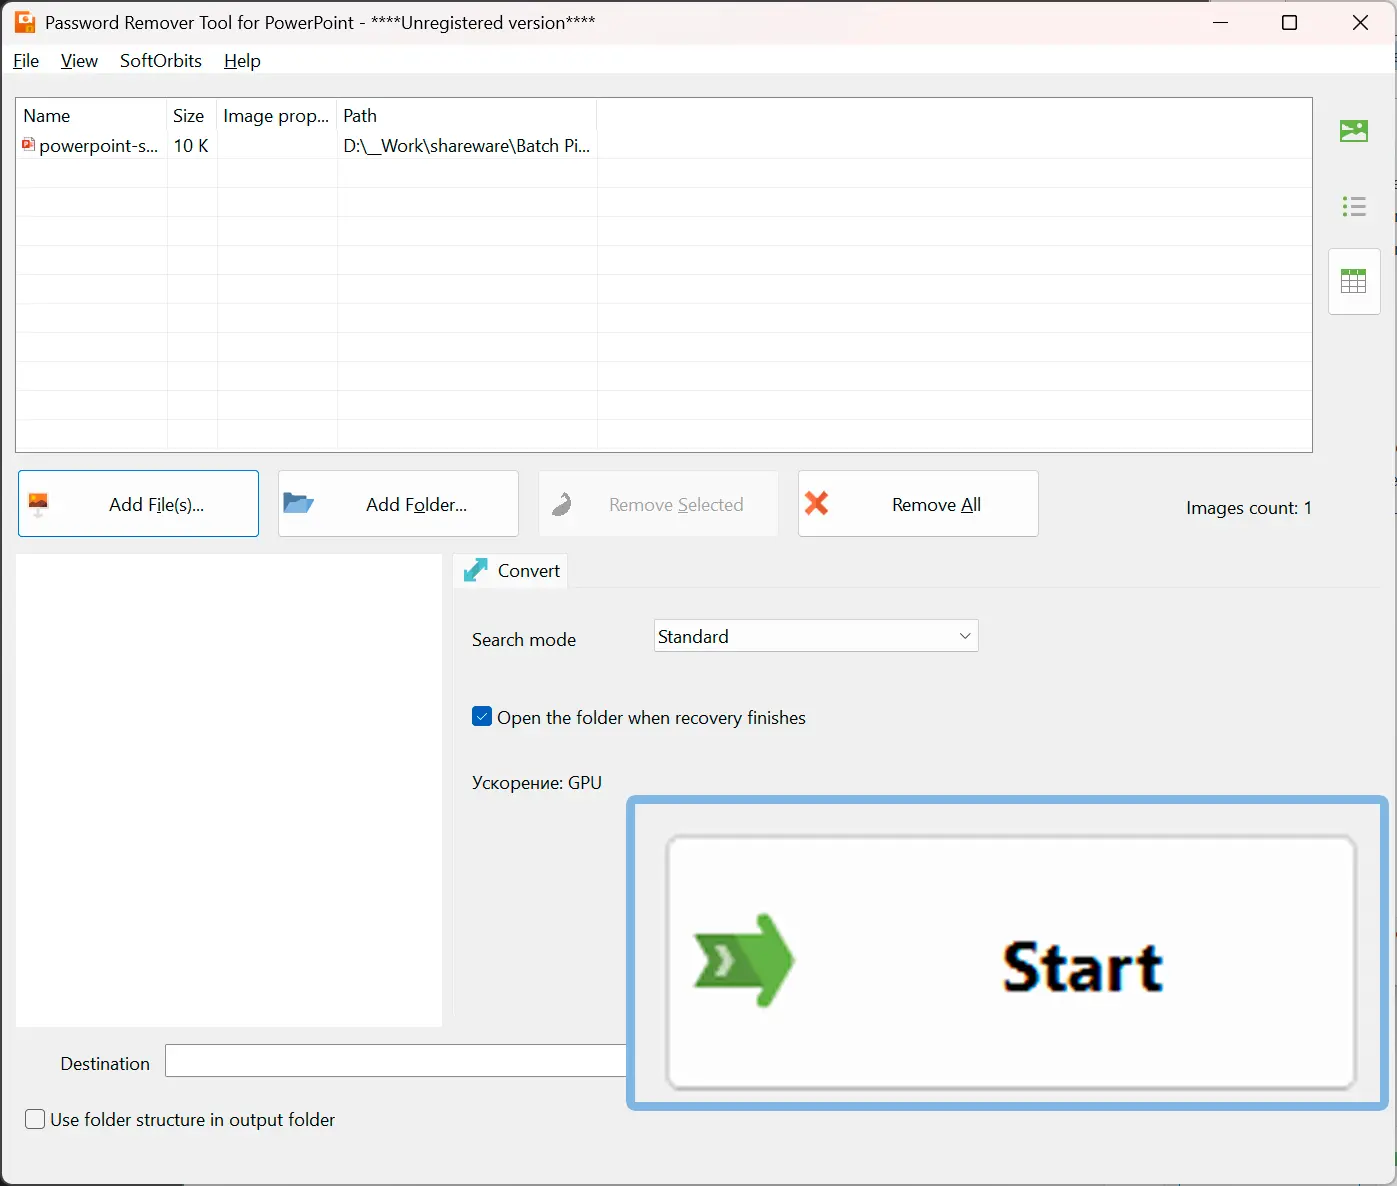Viewport: 1397px width, 1186px height.
Task: Enable Use folder structure in output folder
Action: pyautogui.click(x=35, y=1119)
